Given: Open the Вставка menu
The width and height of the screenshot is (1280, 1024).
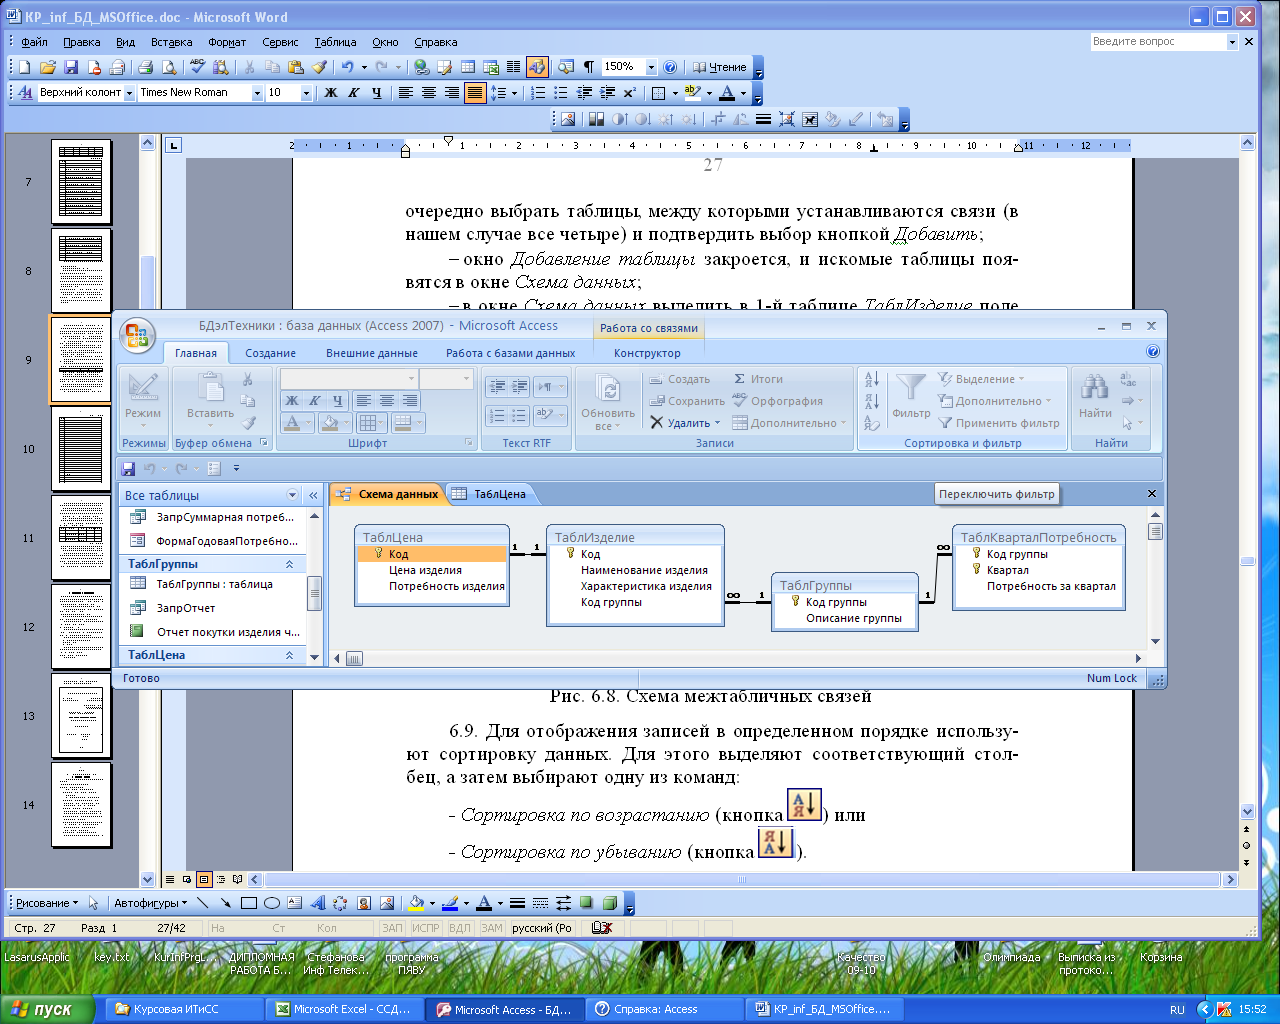Looking at the screenshot, I should [x=171, y=42].
